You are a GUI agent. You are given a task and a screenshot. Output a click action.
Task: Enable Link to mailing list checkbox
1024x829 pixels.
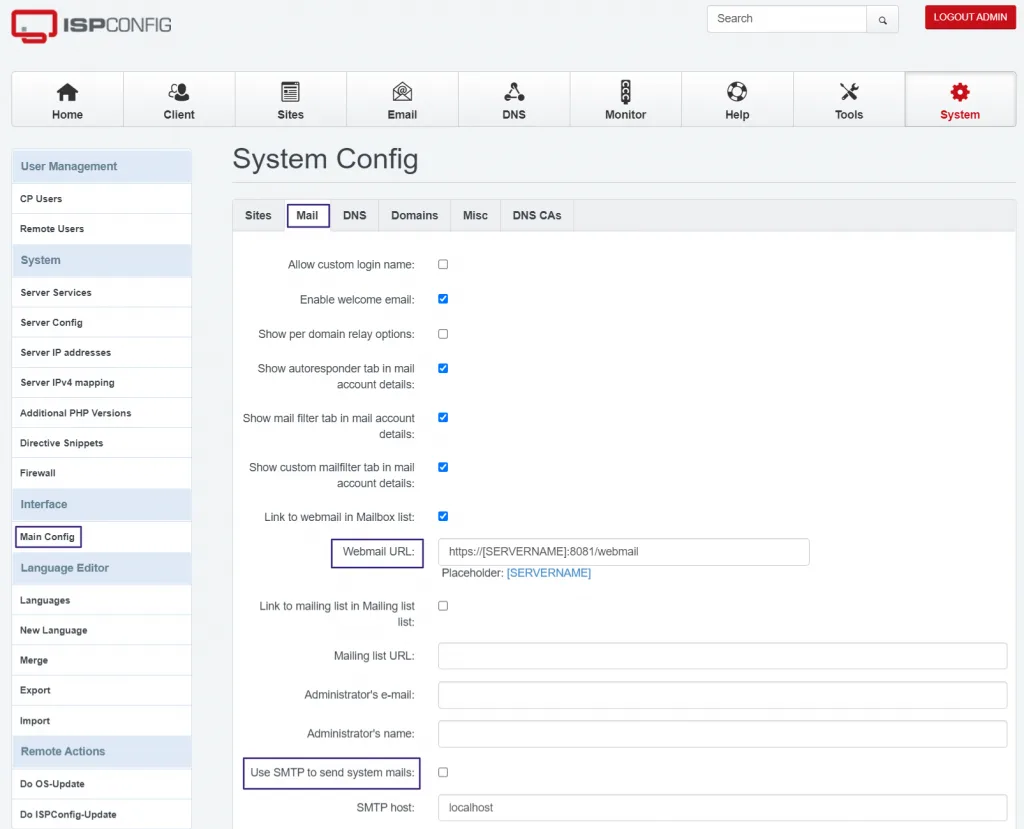443,606
